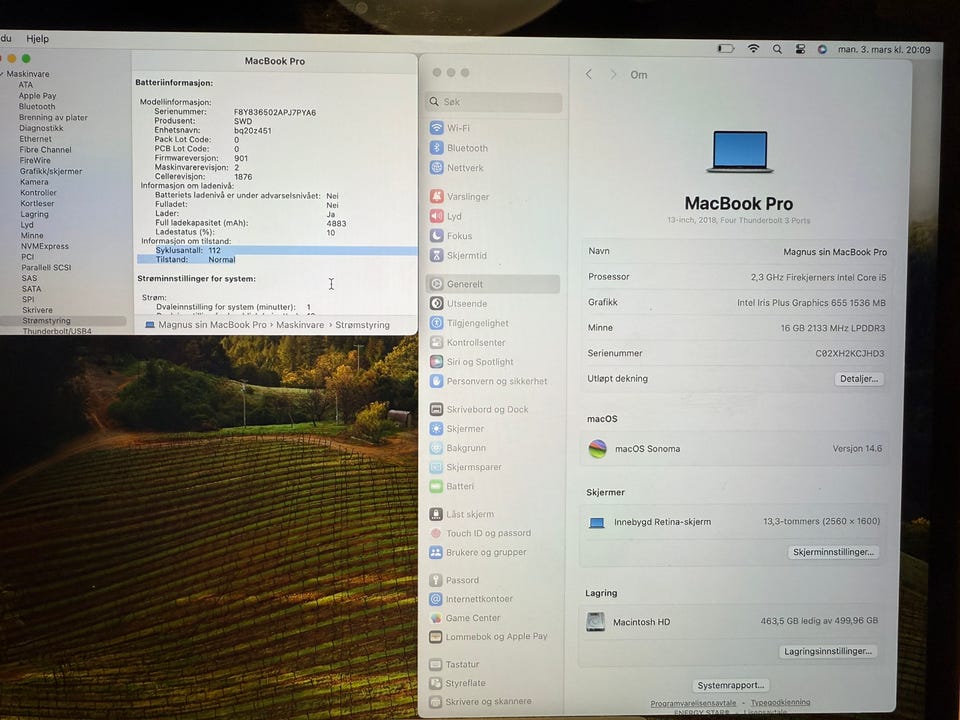Click Systemrapport button
The height and width of the screenshot is (720, 960).
[730, 686]
